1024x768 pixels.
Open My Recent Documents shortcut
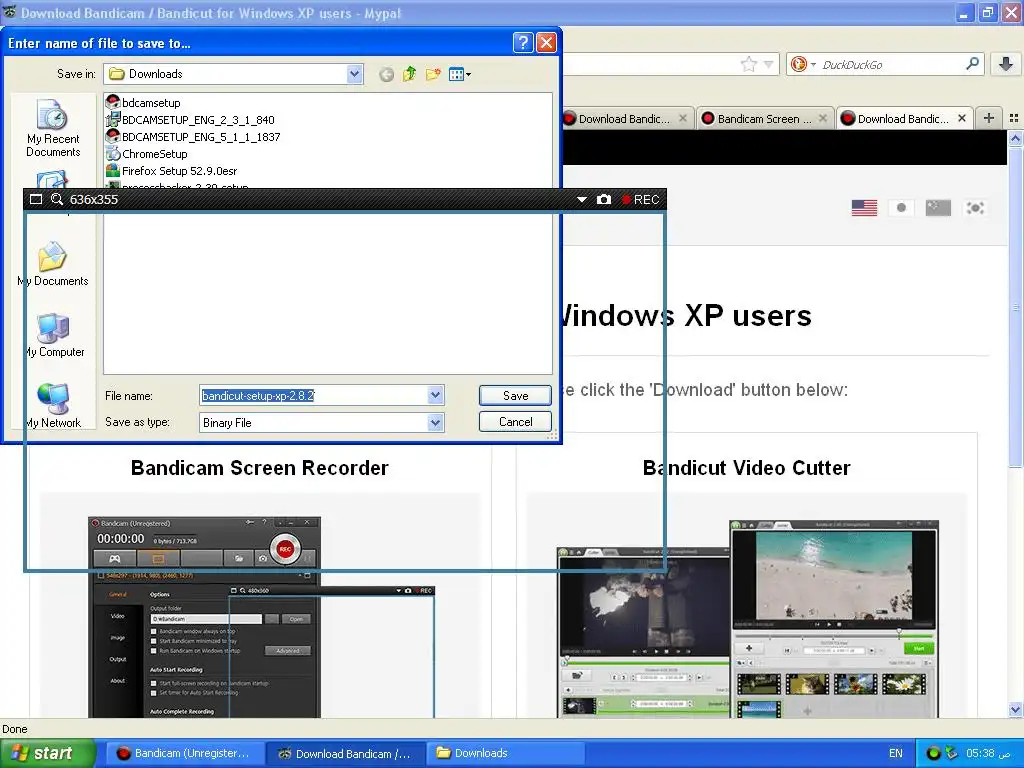pyautogui.click(x=53, y=129)
